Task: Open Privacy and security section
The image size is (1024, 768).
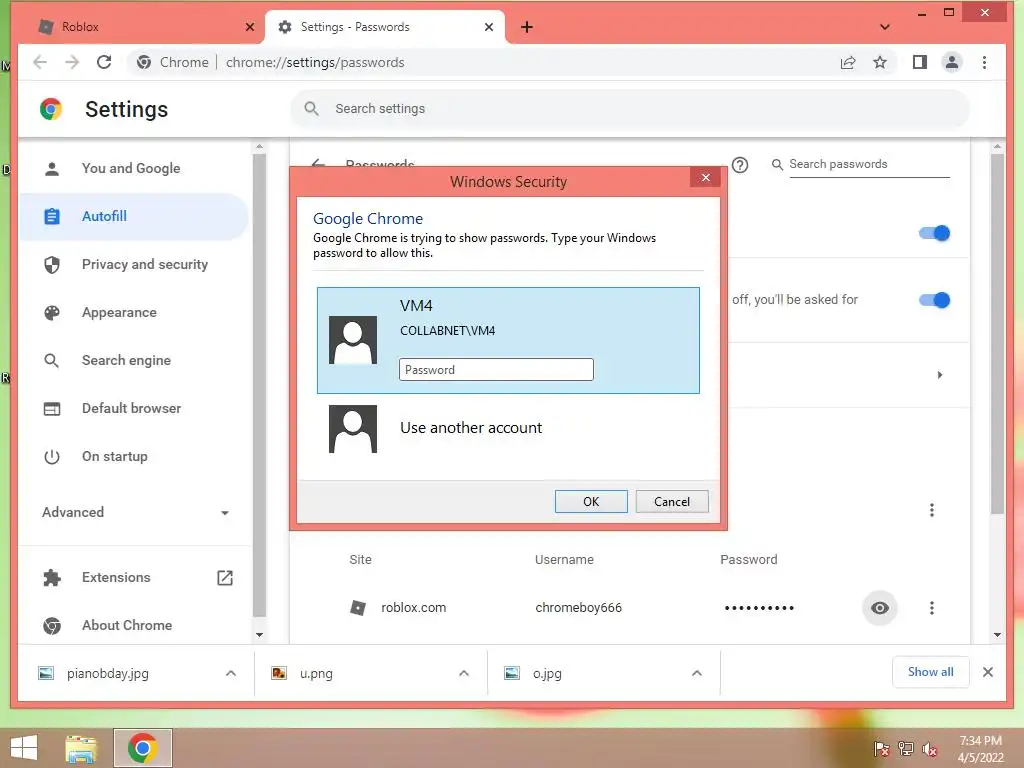Action: [x=134, y=264]
